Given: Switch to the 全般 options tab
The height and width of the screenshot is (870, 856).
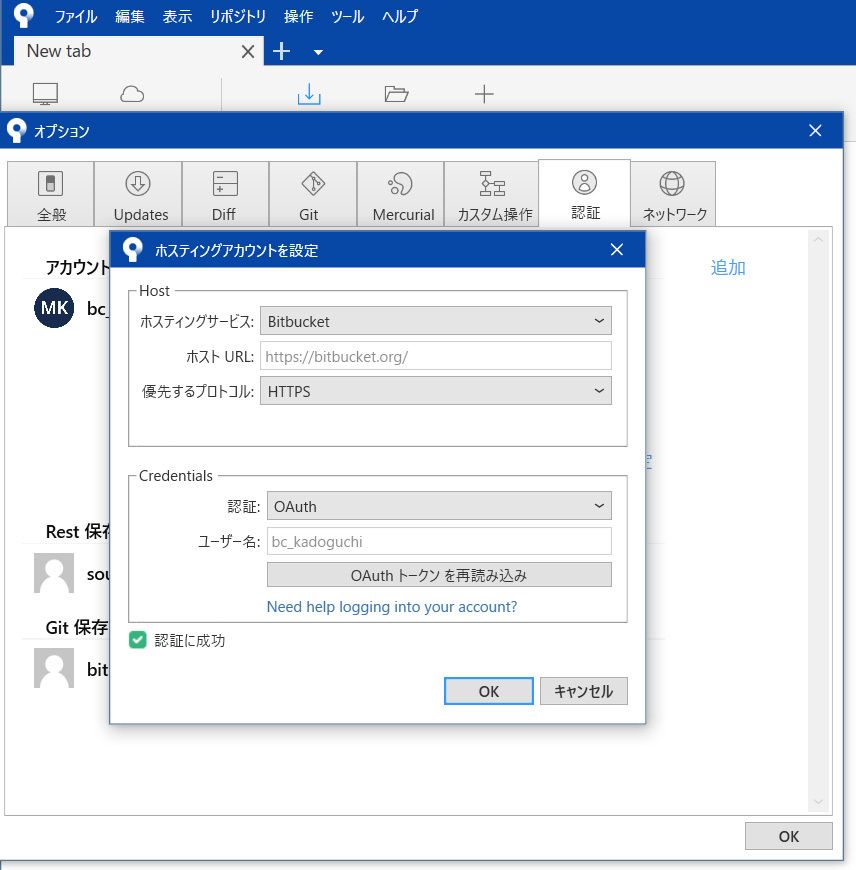Looking at the screenshot, I should click(x=50, y=194).
